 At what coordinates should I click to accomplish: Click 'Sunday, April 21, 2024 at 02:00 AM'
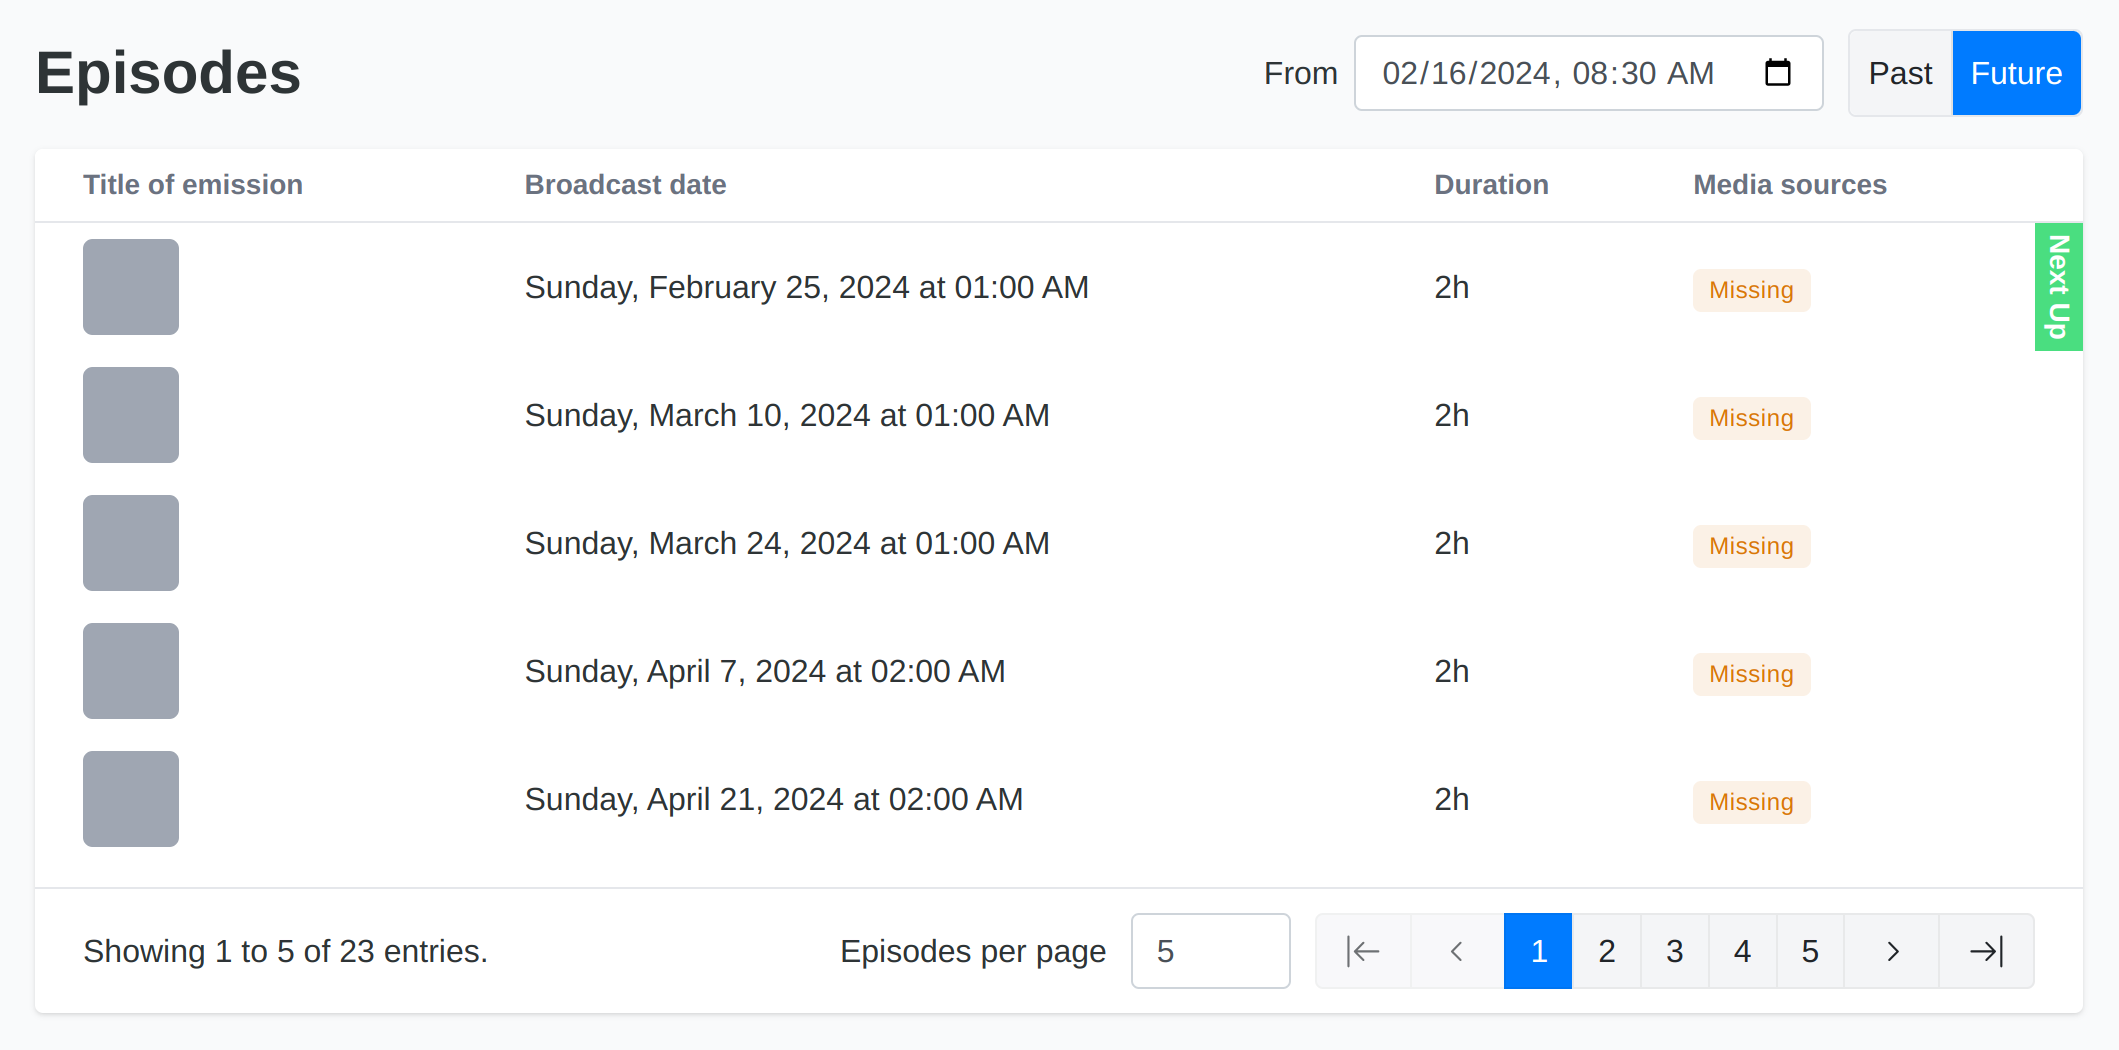(x=774, y=799)
